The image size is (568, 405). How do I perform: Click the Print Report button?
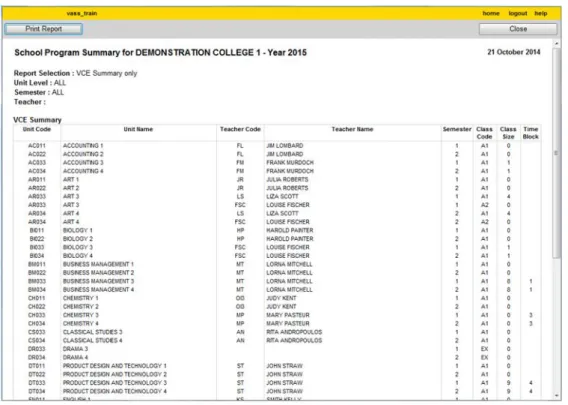pyautogui.click(x=43, y=29)
